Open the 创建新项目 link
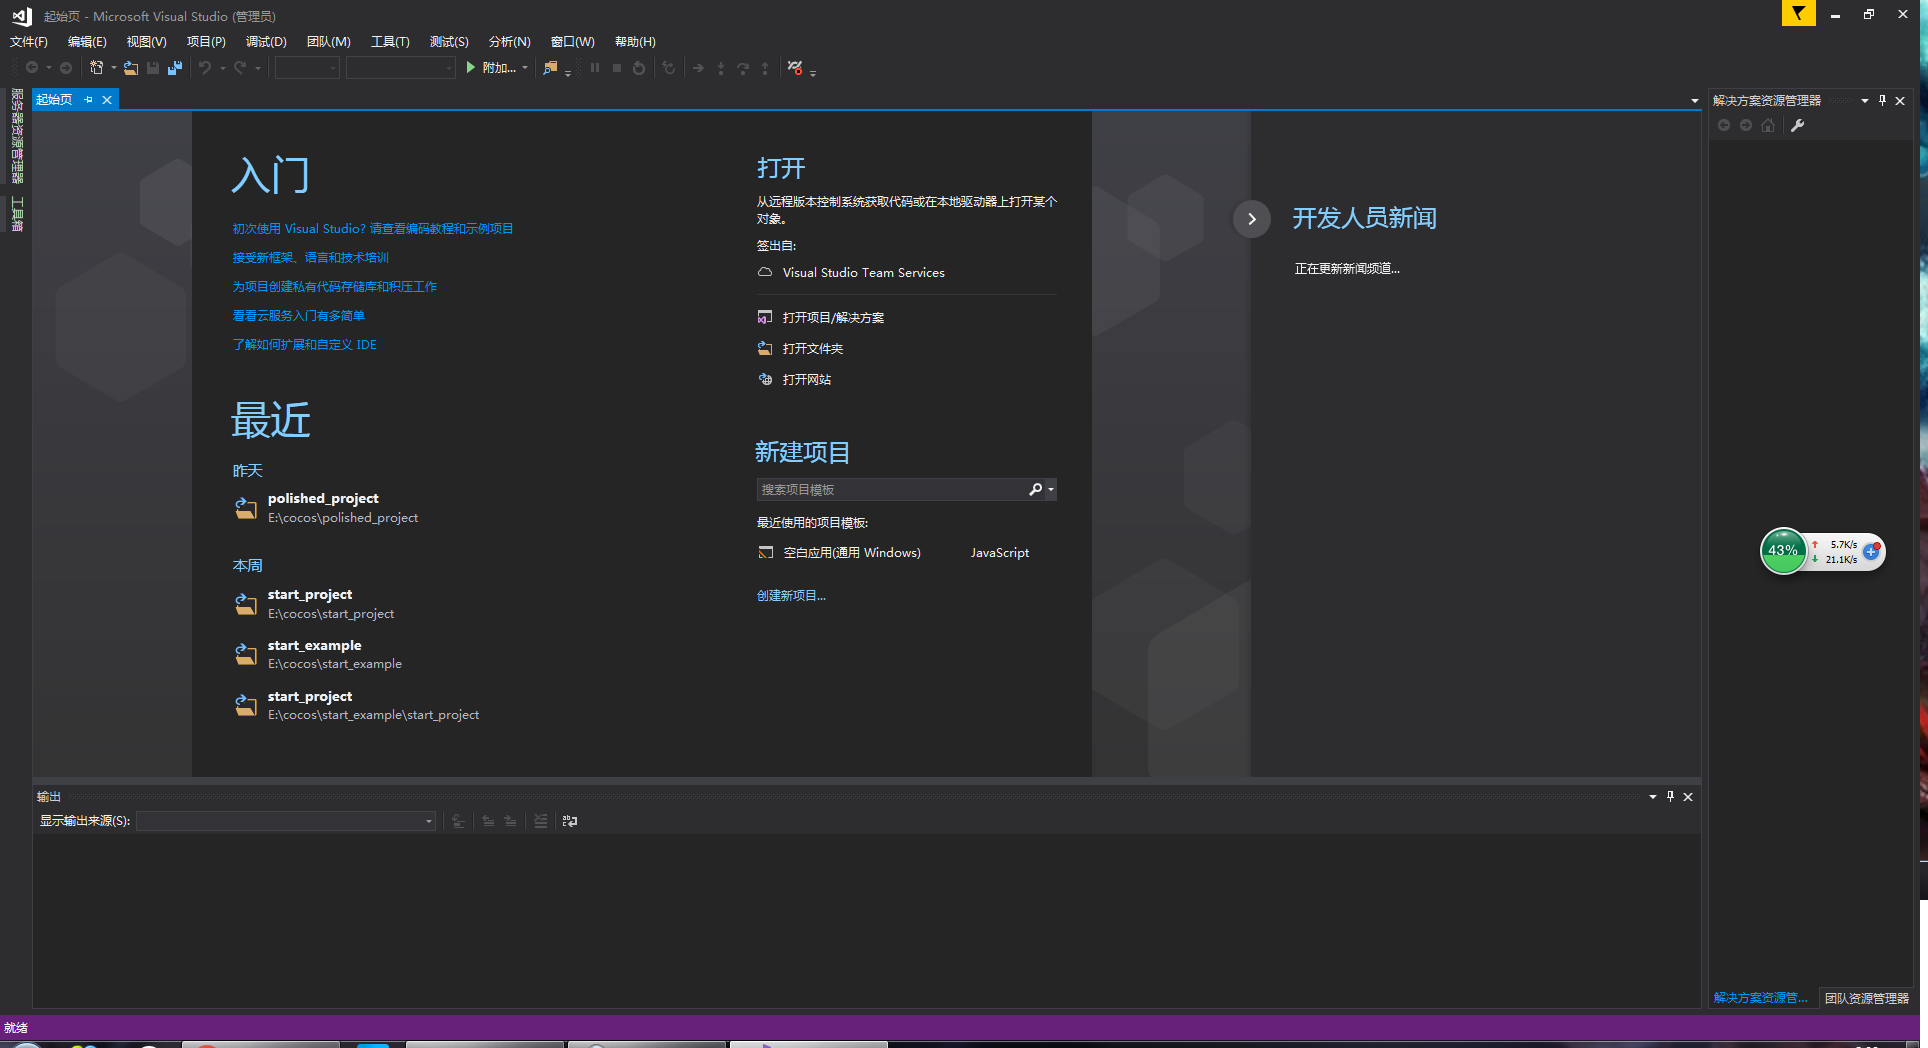 coord(791,596)
